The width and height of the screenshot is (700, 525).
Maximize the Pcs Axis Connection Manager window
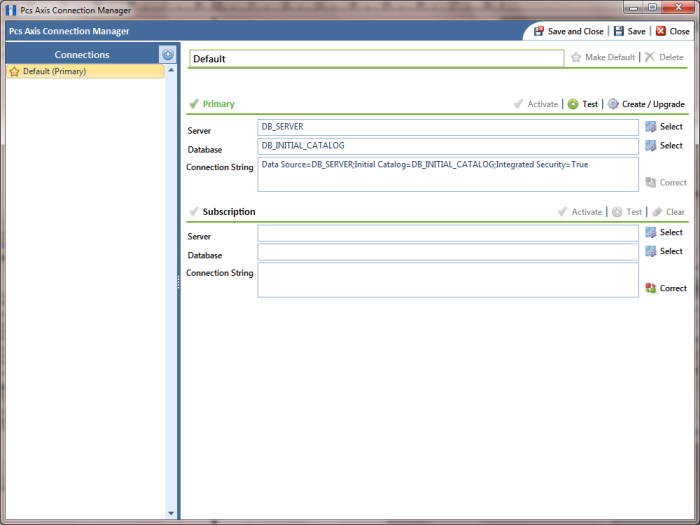coord(652,7)
